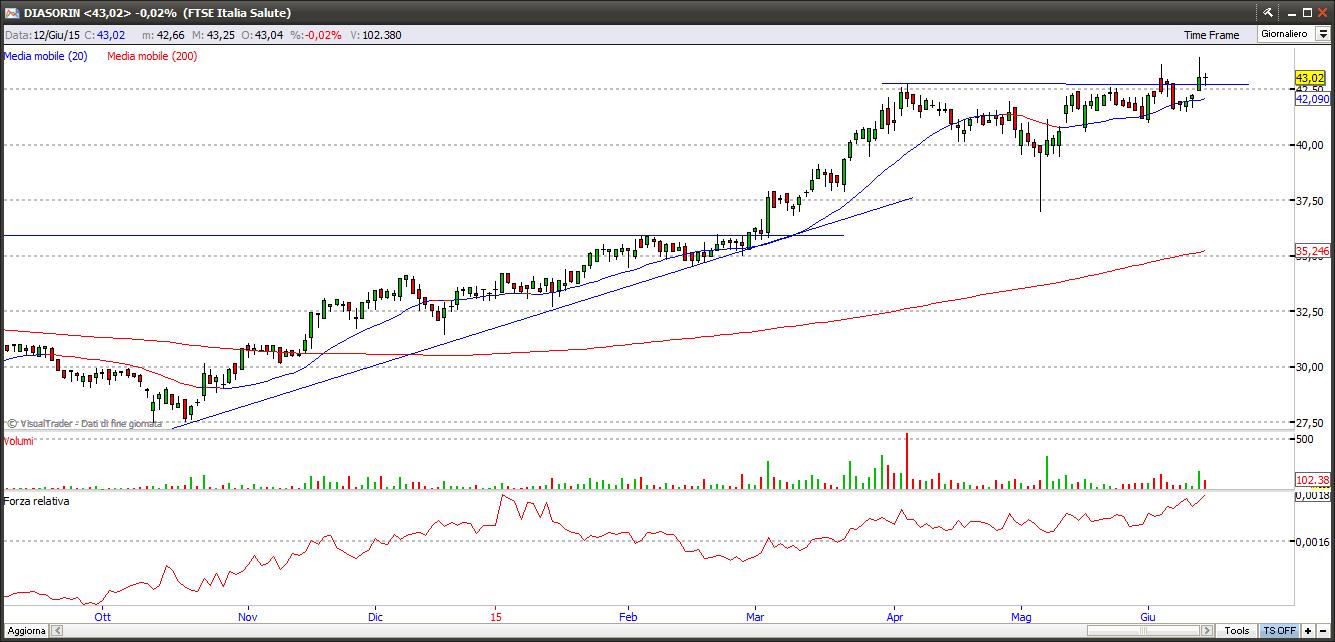
Task: Click the Time Frame label
Action: pyautogui.click(x=1211, y=35)
